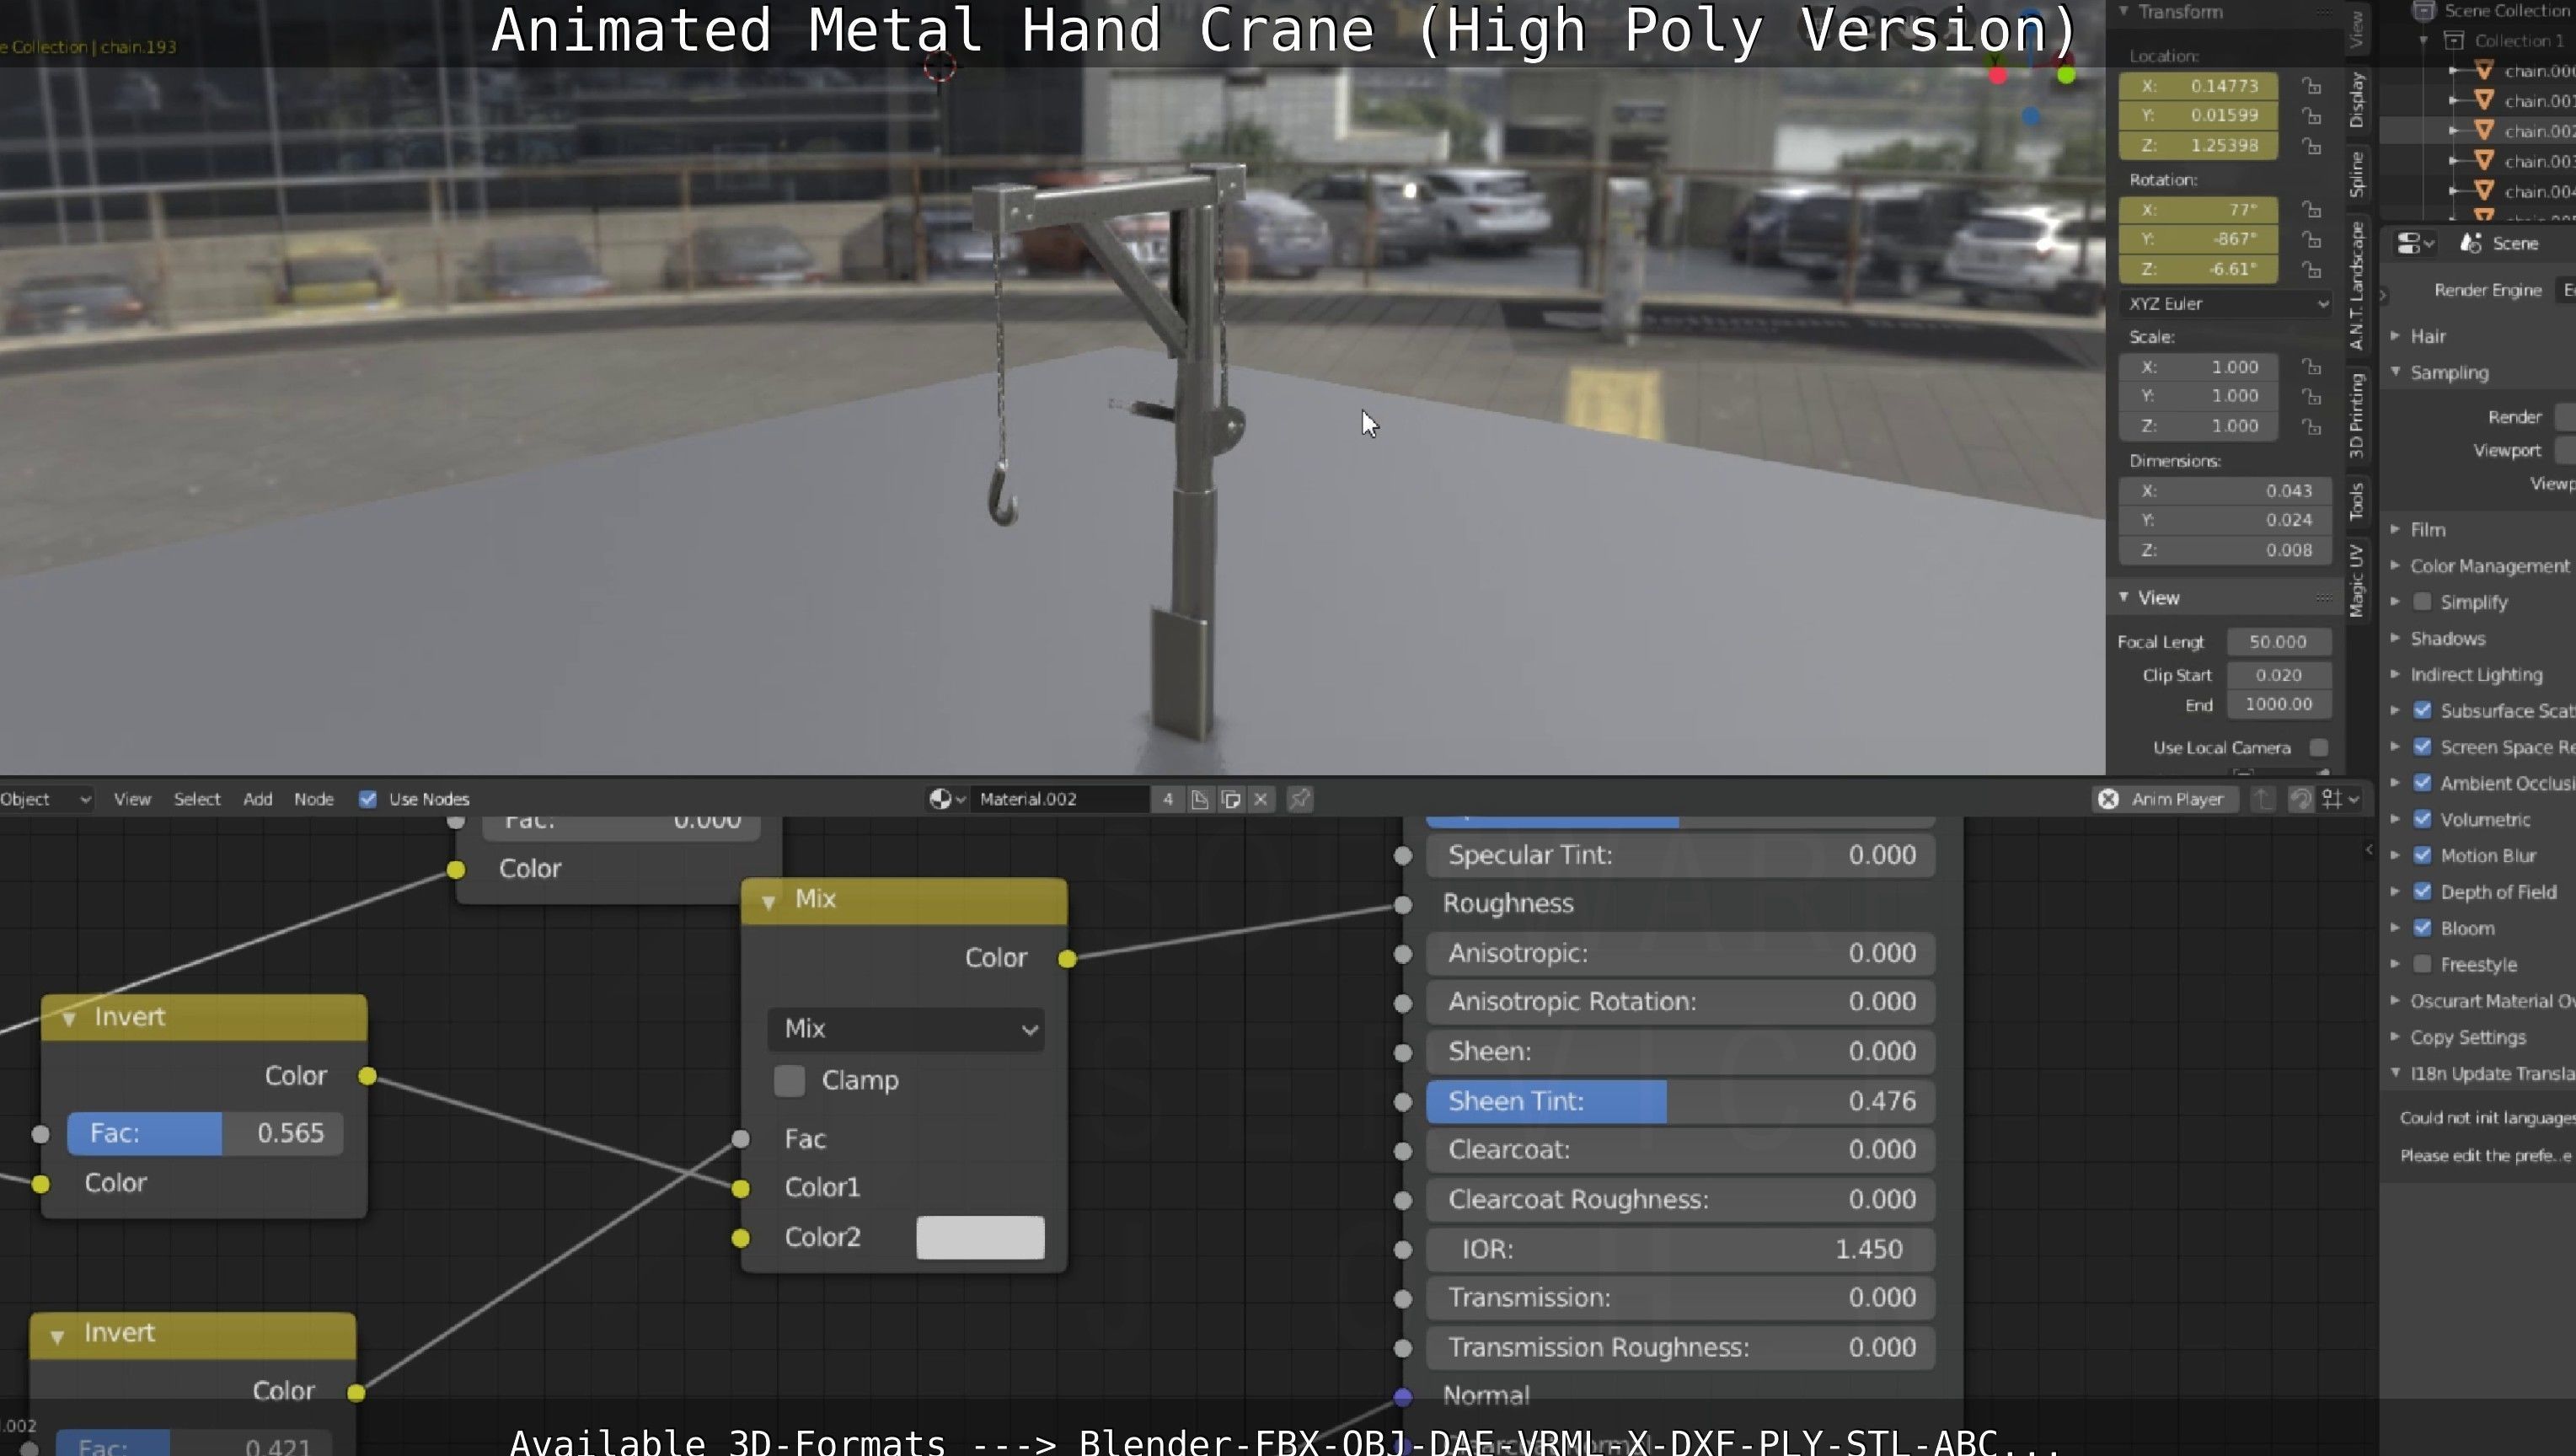The height and width of the screenshot is (1456, 2576).
Task: Toggle the lock icon for Location X
Action: pyautogui.click(x=2311, y=86)
